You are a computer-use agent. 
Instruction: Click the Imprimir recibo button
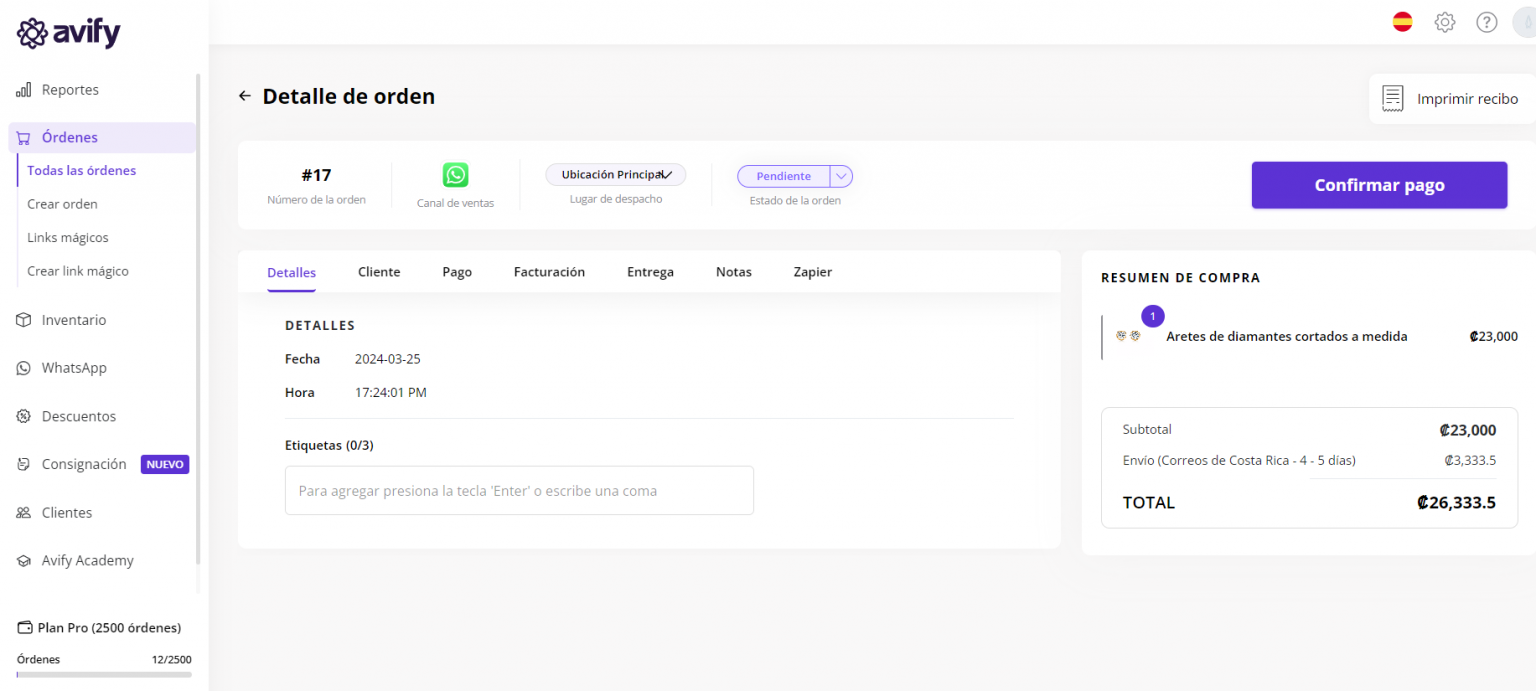point(1452,99)
